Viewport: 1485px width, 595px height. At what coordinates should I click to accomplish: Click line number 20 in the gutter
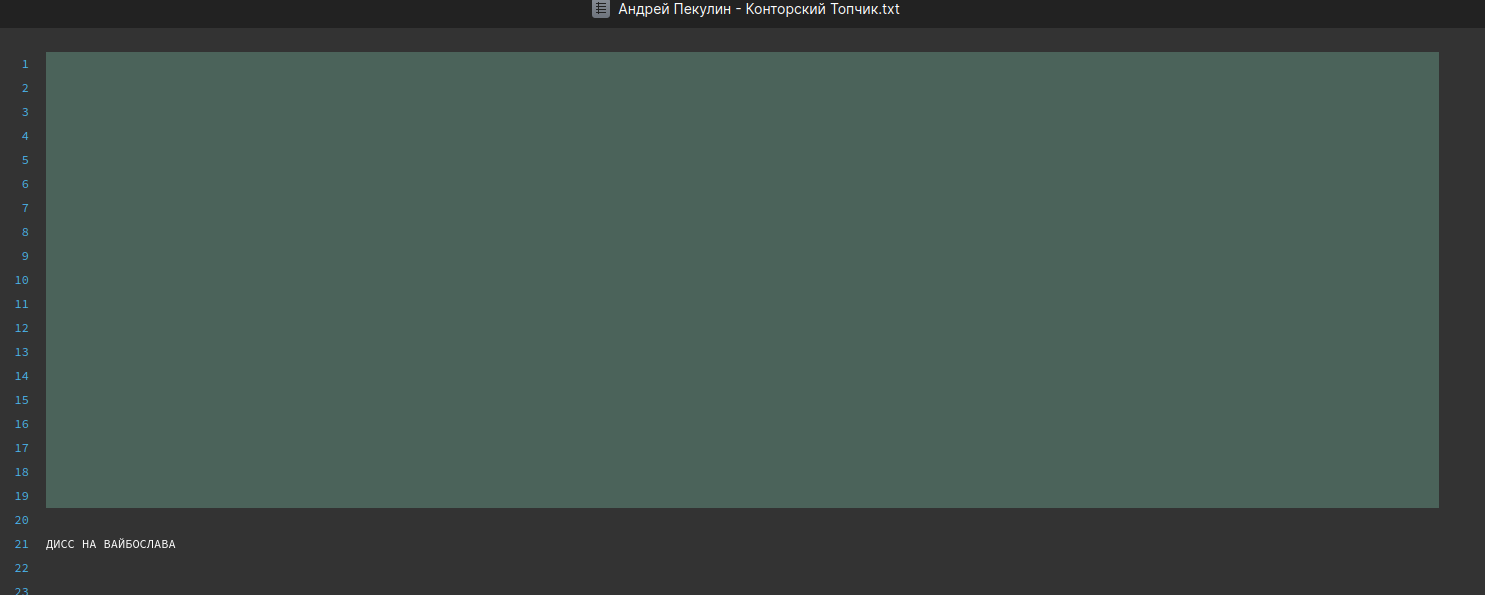point(22,520)
